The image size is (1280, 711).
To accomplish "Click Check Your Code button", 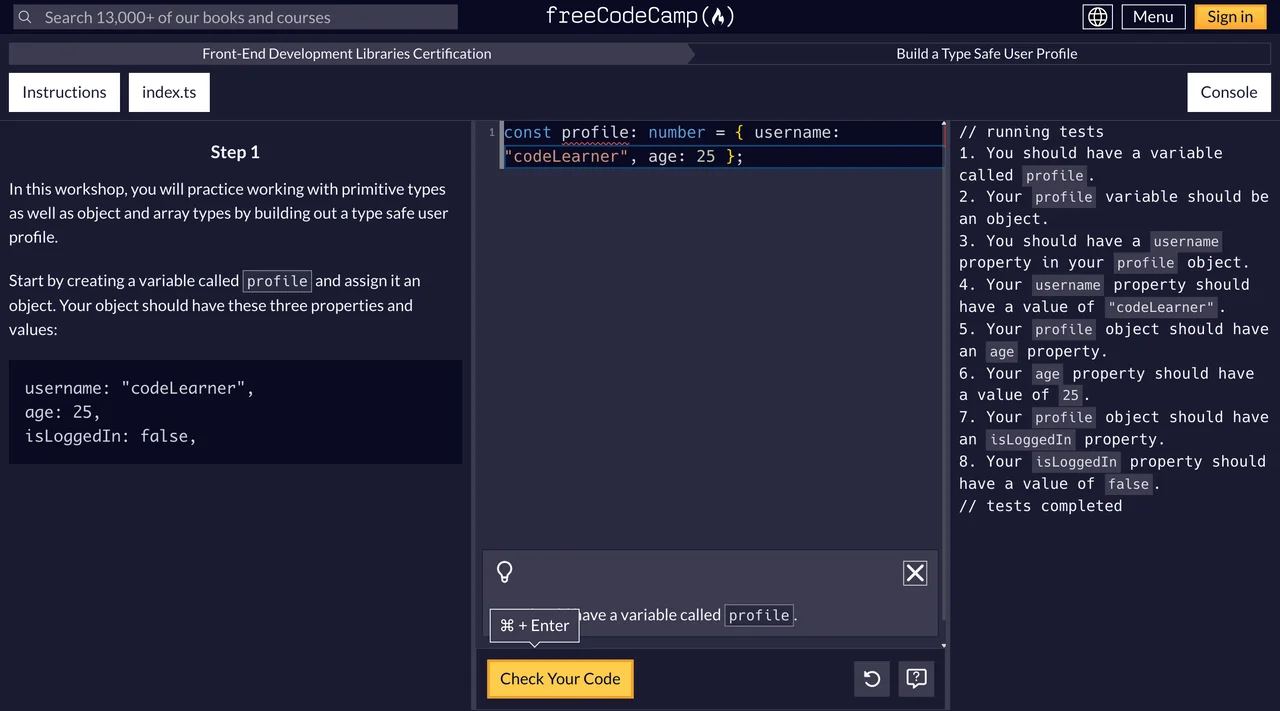I will point(560,679).
